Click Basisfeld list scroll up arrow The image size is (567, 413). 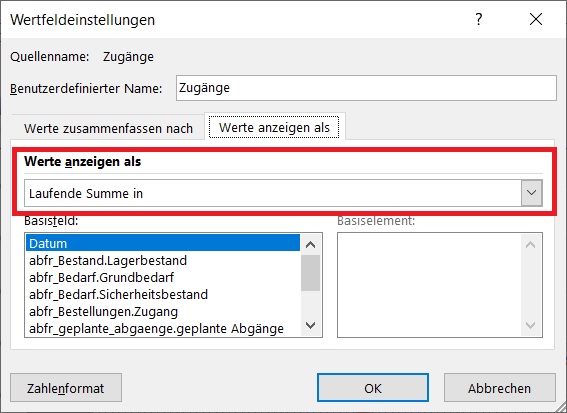pyautogui.click(x=311, y=245)
